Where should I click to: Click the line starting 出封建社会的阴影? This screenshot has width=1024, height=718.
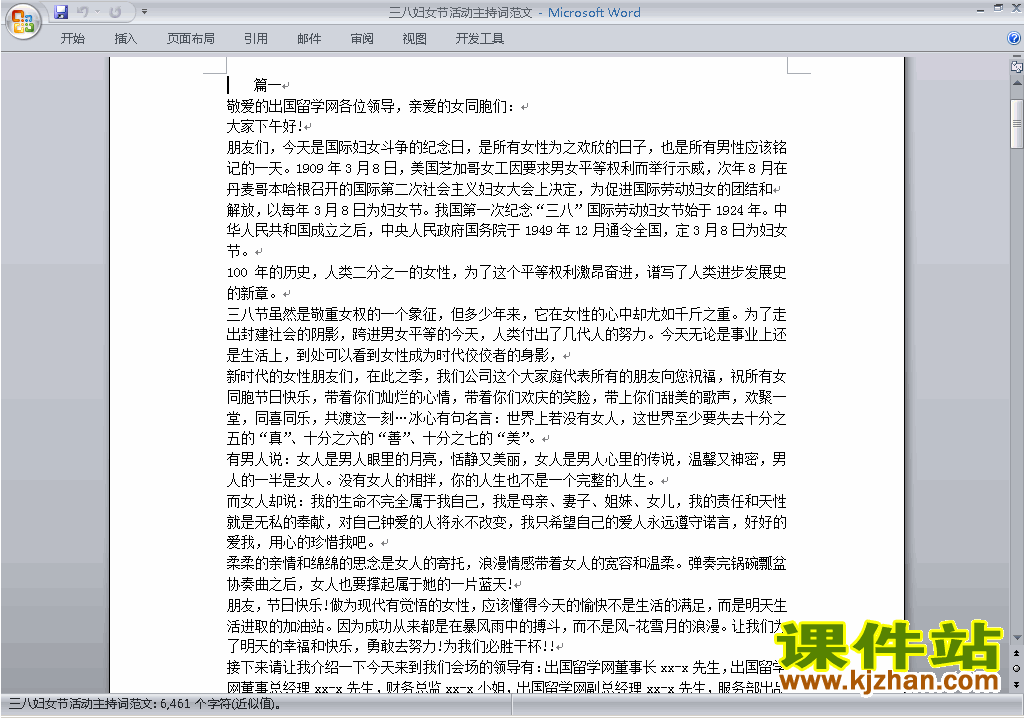pos(507,335)
